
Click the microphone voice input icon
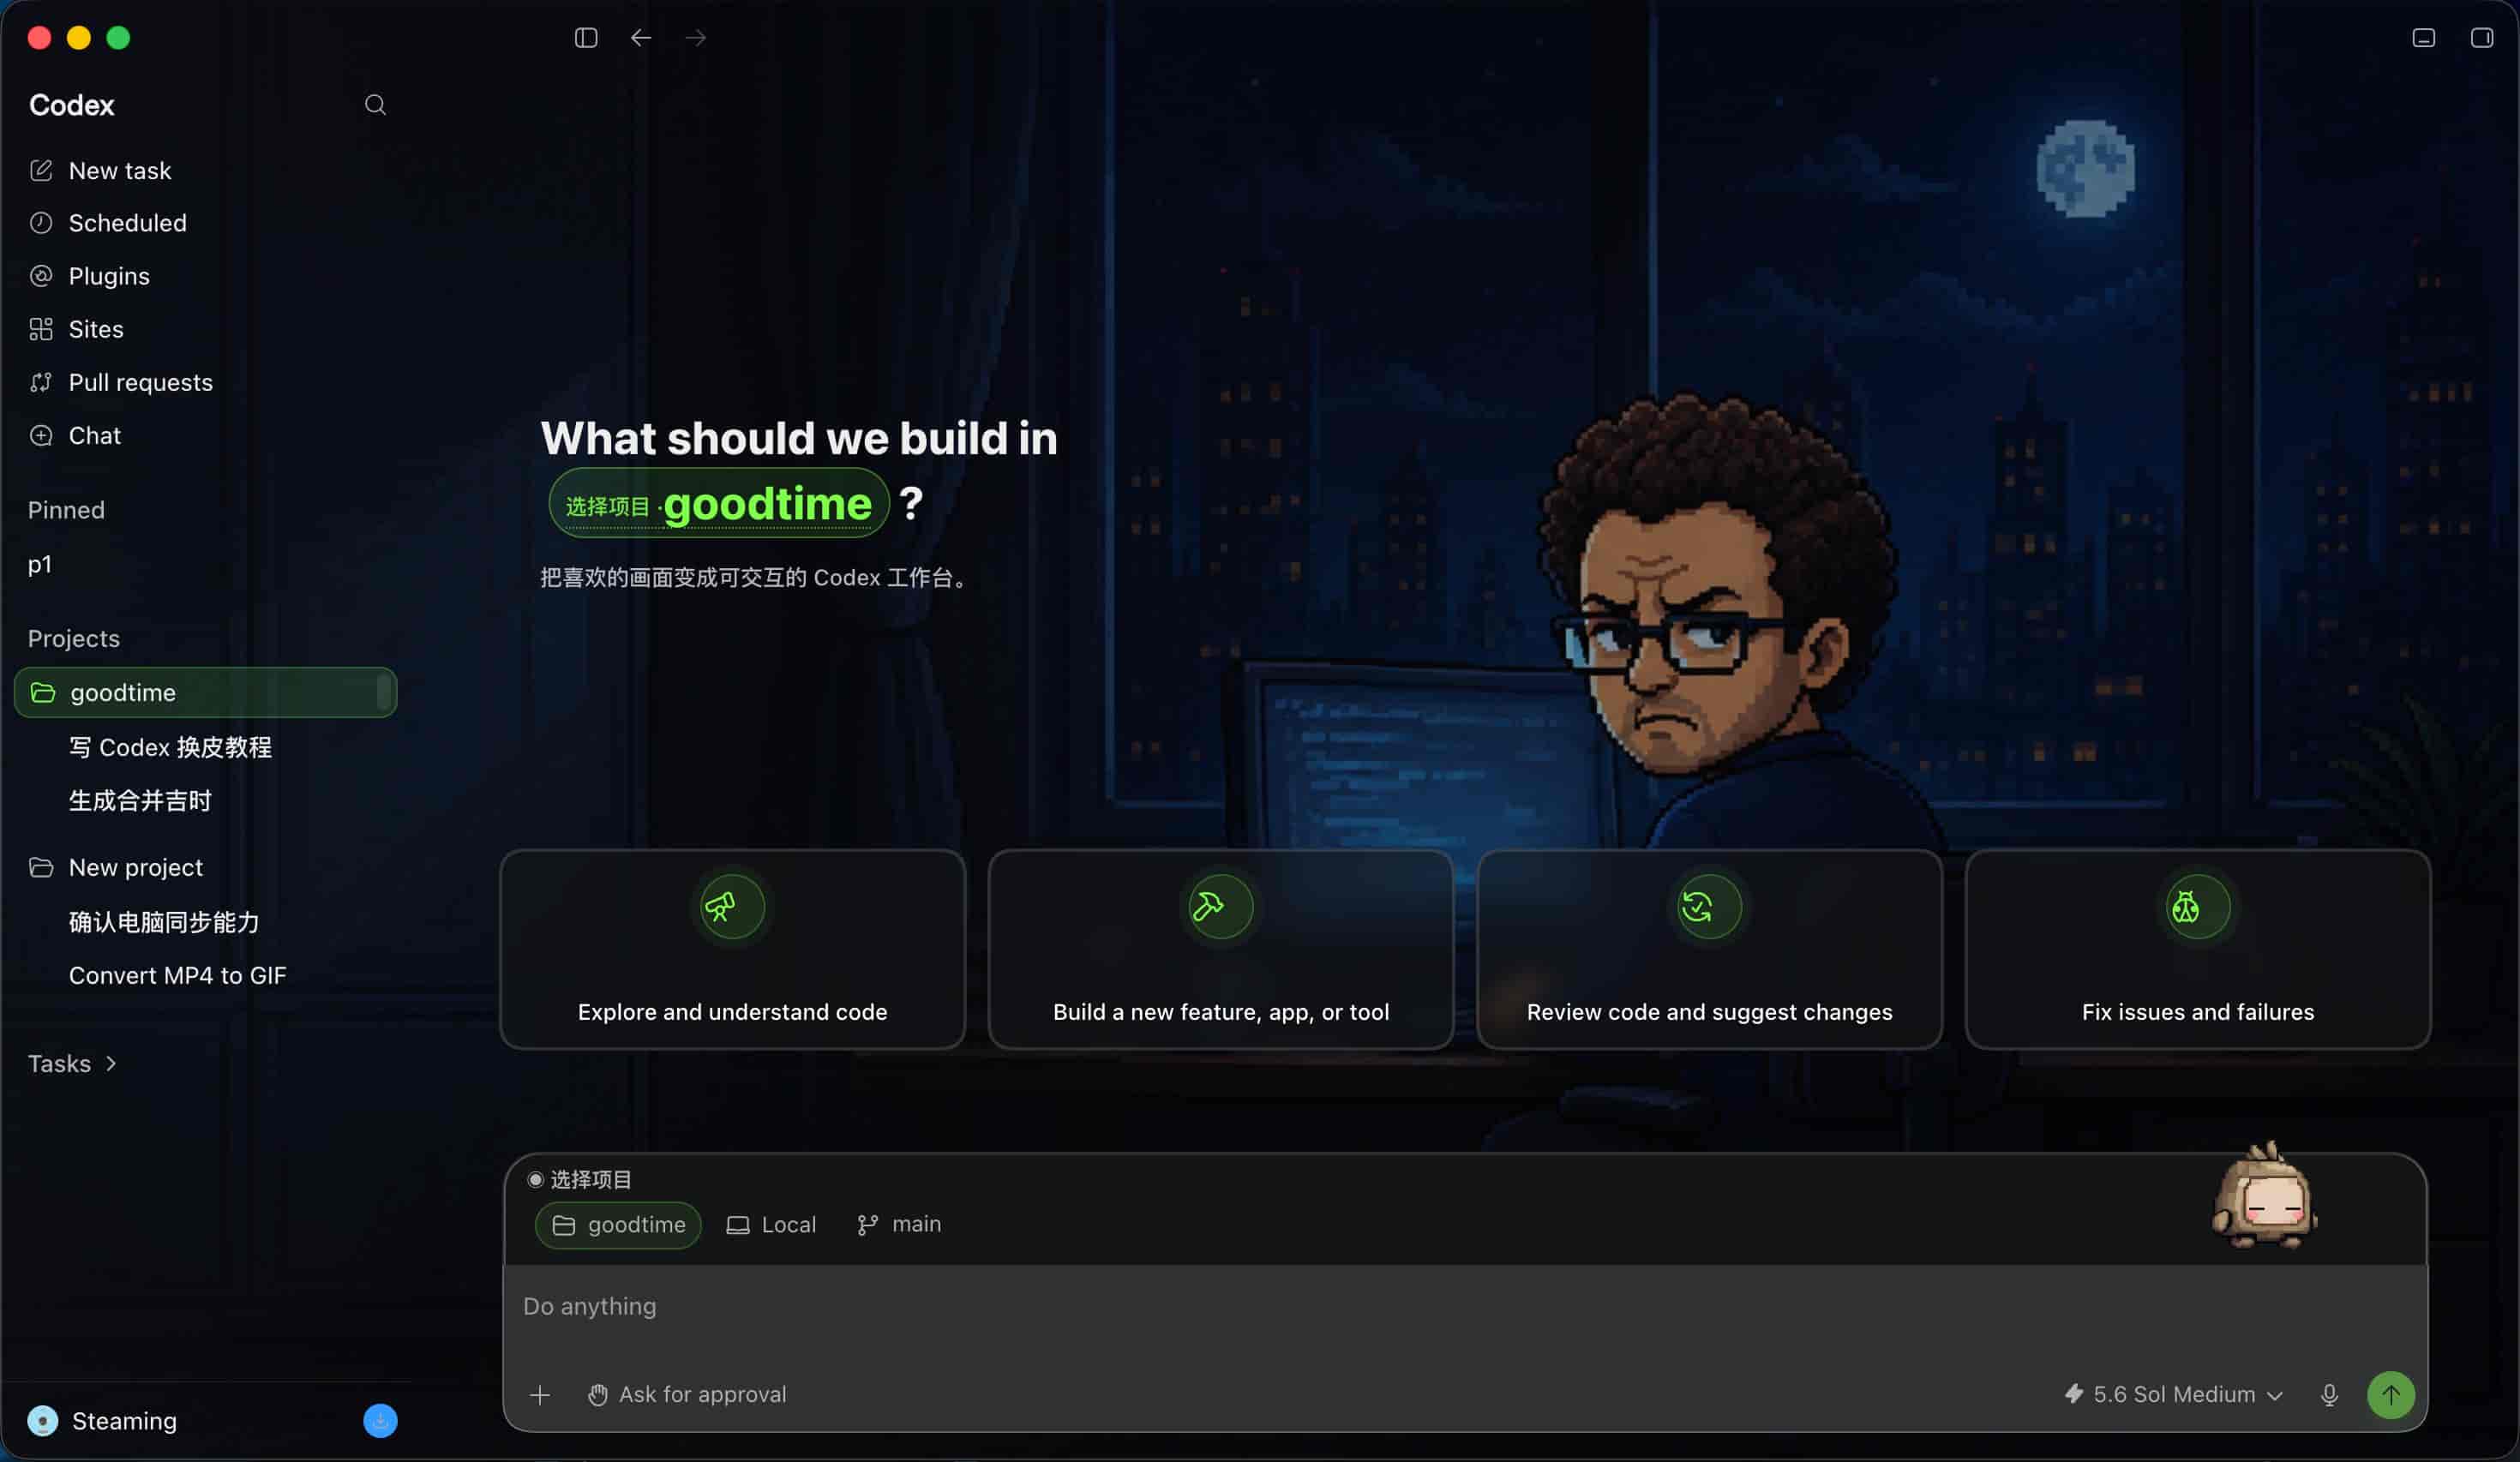point(2329,1395)
